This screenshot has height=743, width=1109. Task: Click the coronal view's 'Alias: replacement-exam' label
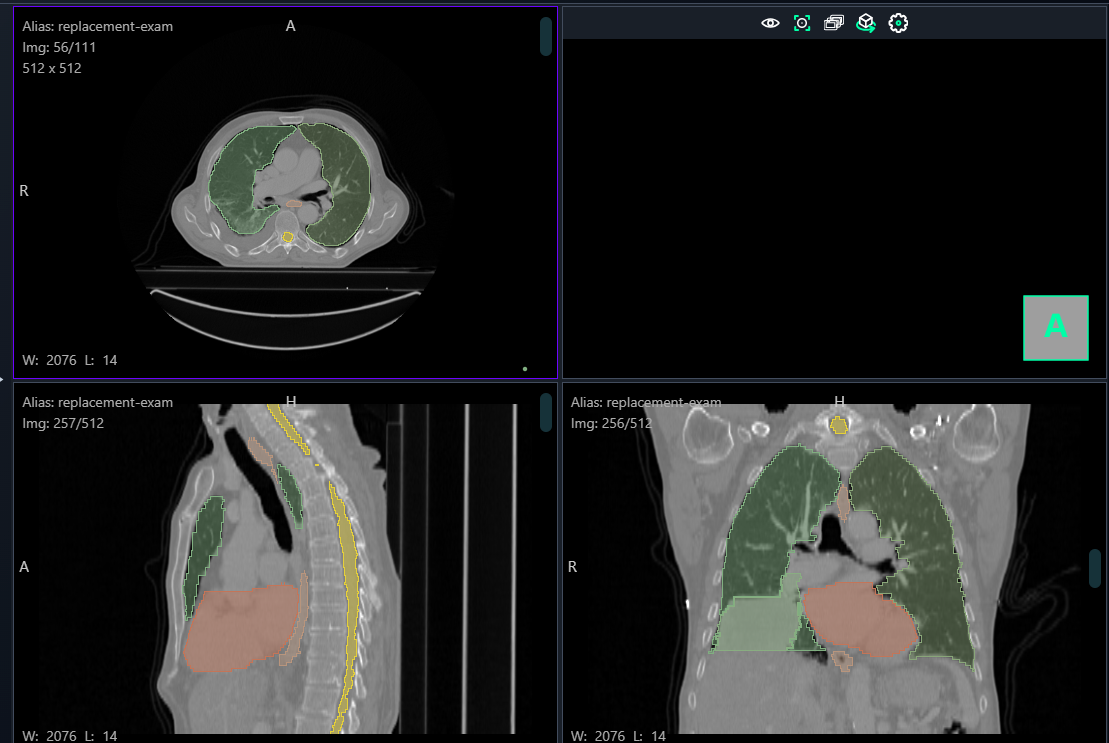[x=646, y=402]
